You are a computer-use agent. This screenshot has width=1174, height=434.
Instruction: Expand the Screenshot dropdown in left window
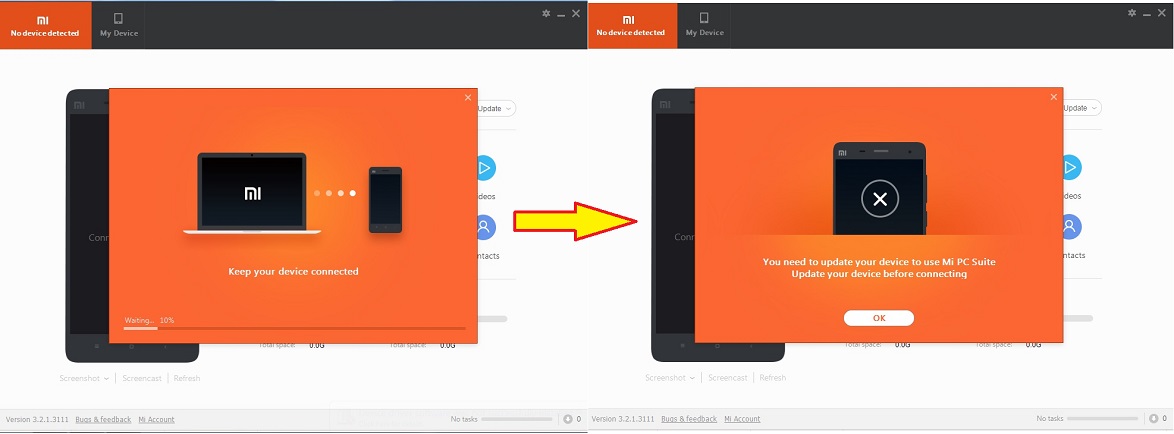(x=84, y=378)
